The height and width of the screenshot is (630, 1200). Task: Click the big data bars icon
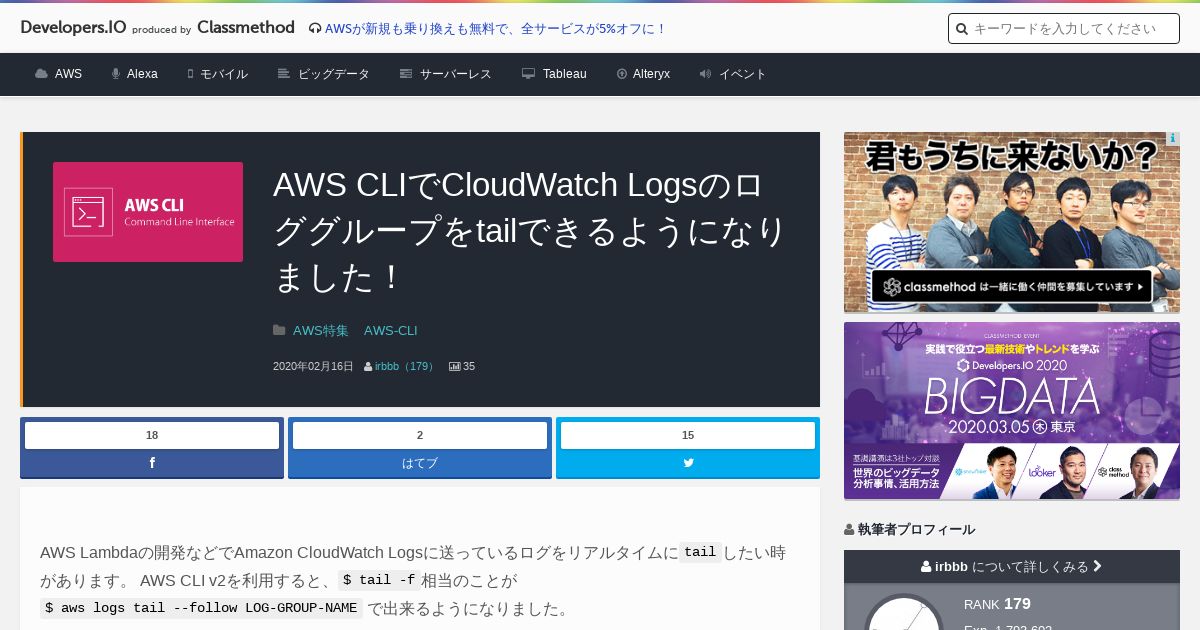(284, 74)
